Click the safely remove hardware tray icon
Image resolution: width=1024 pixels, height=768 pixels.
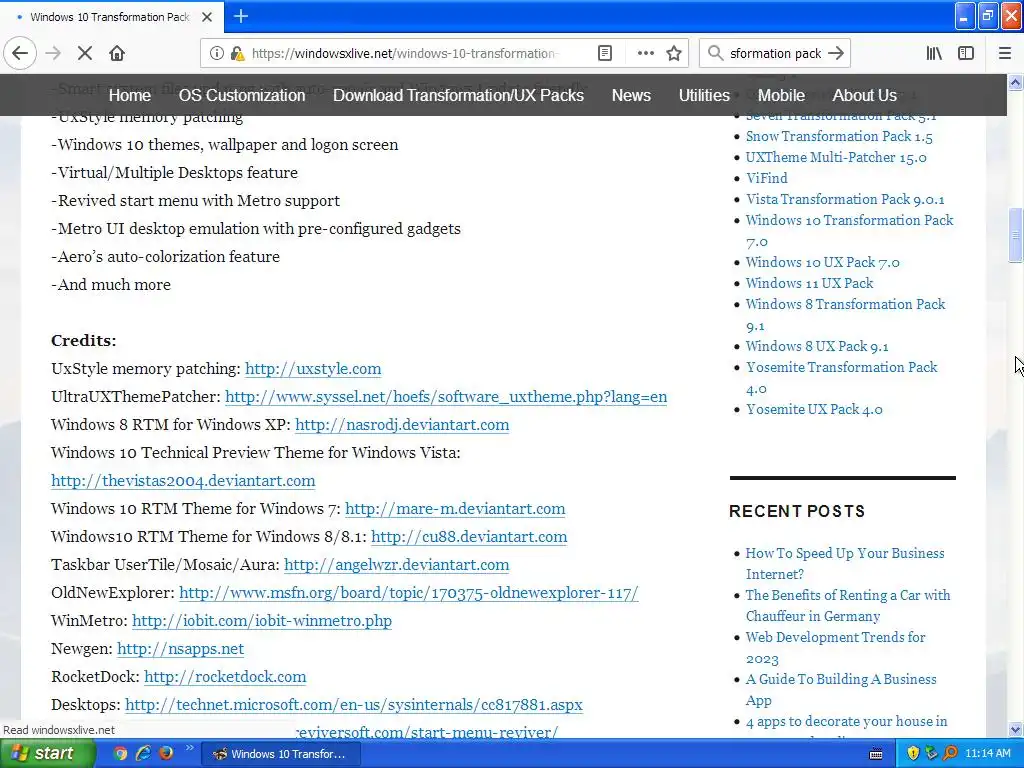(x=931, y=754)
